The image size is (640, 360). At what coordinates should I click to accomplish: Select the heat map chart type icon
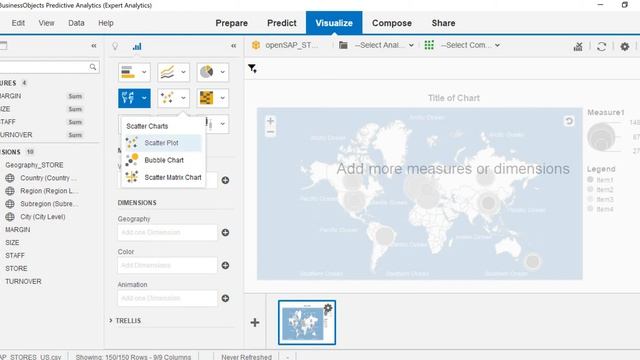tap(207, 98)
